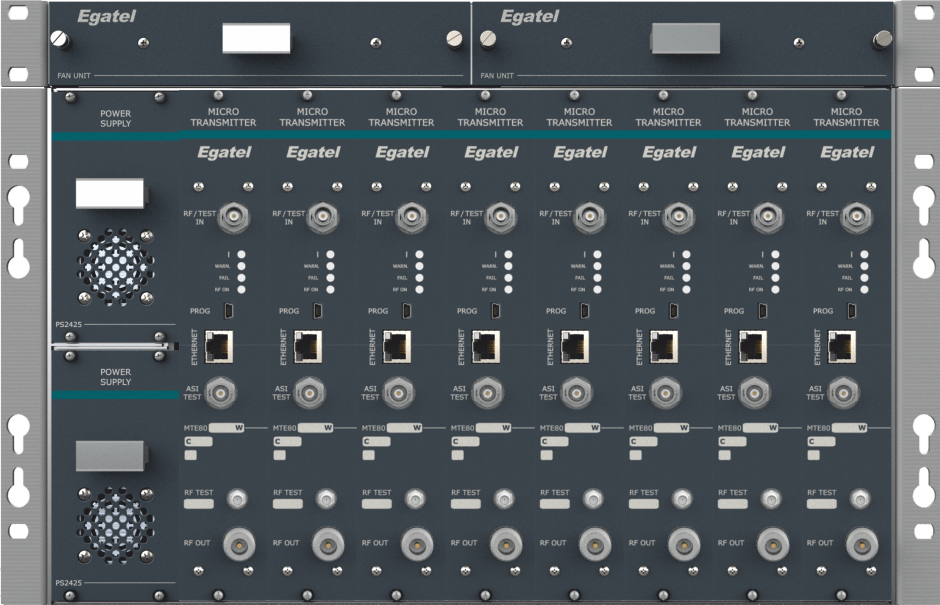Viewport: 940px width, 605px height.
Task: Click the PROG USB port on the fifth micro transmitter
Action: click(x=585, y=311)
